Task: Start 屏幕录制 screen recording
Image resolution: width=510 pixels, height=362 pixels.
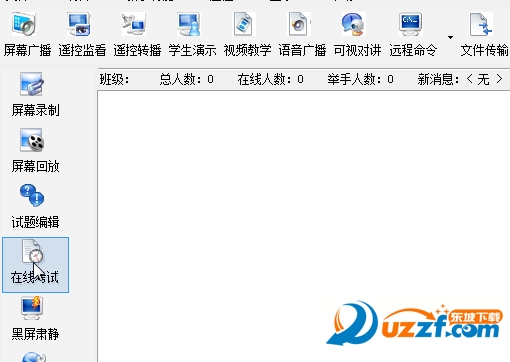Action: tap(35, 94)
